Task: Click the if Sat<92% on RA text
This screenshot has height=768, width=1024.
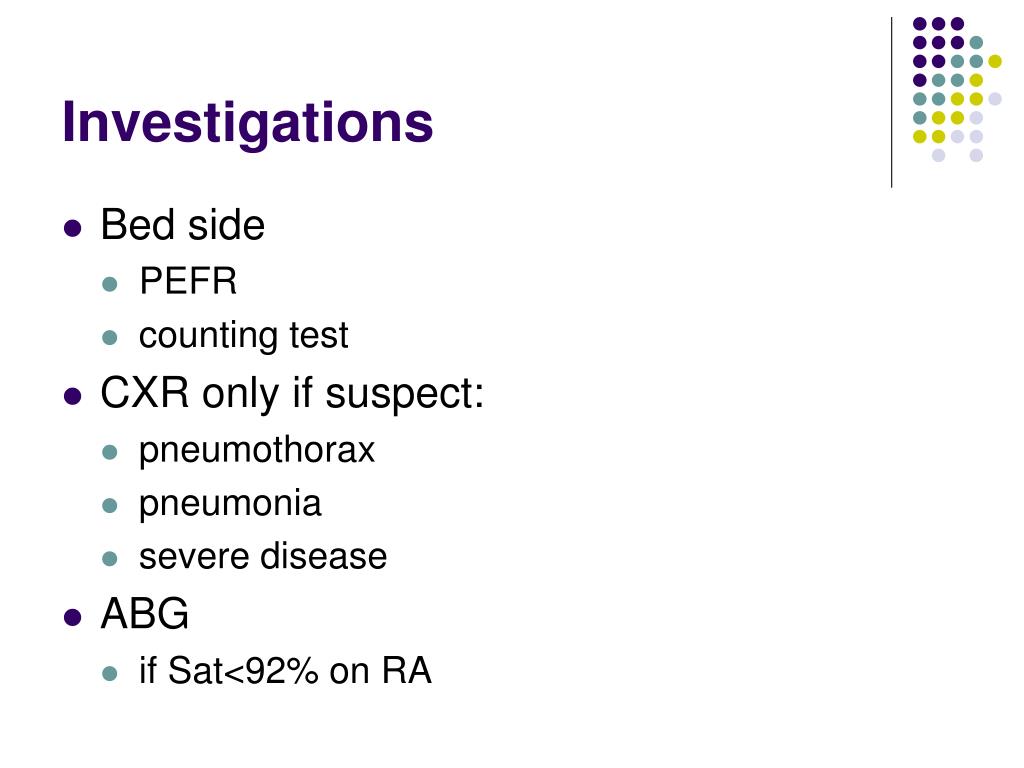Action: [285, 671]
